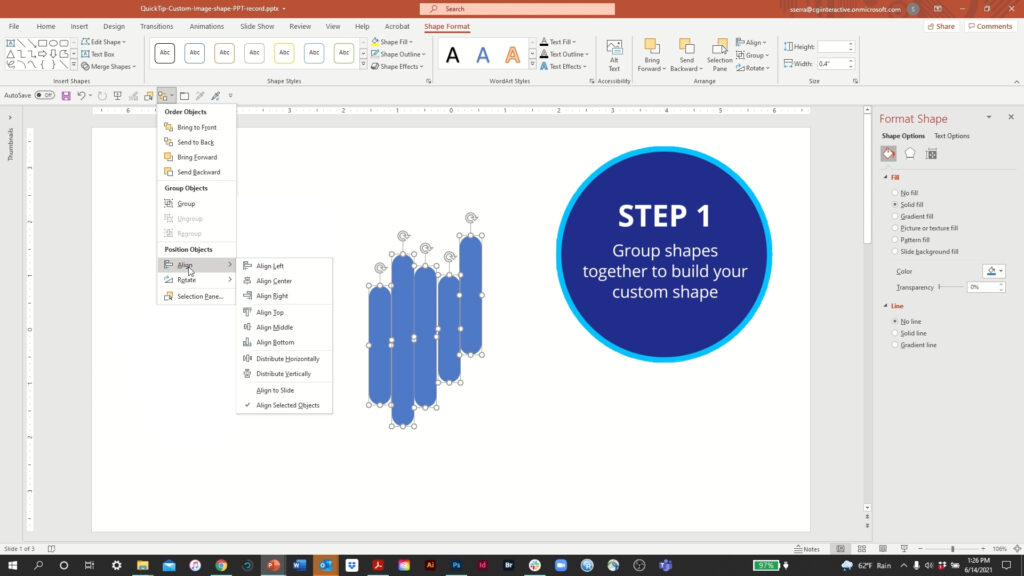Open the Size & Properties icon

point(930,152)
